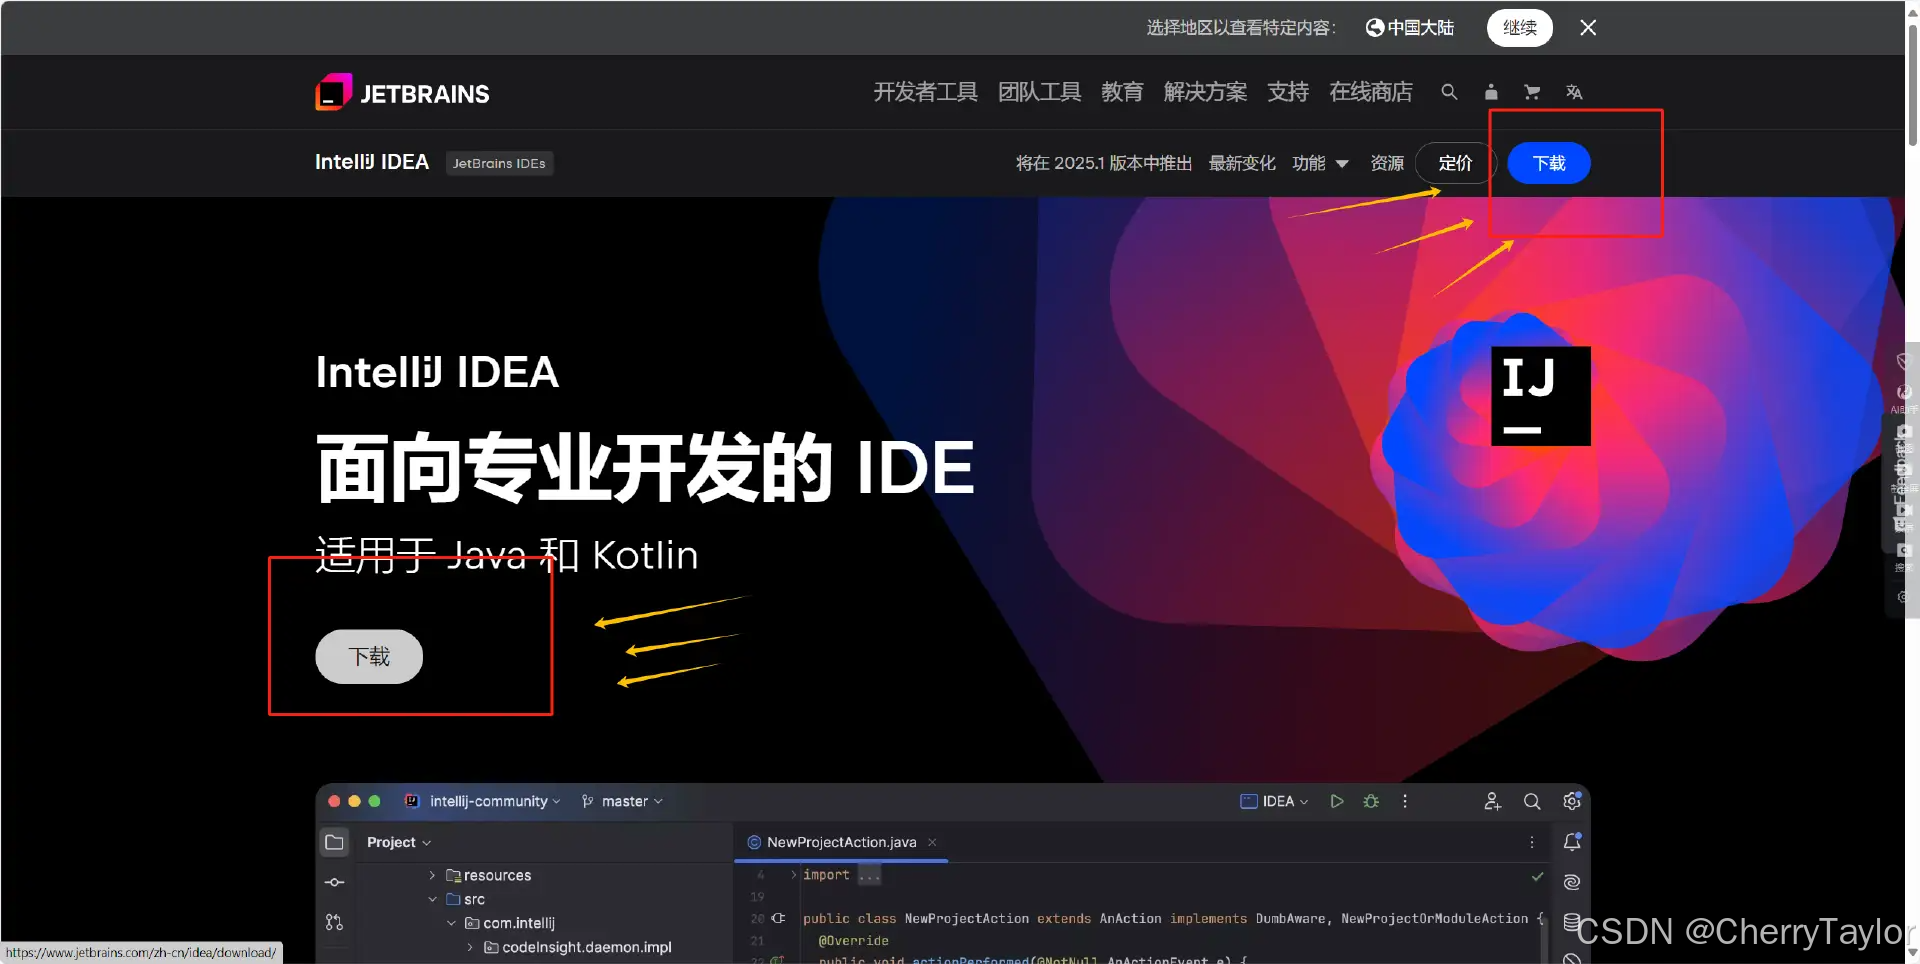Open the master branch switcher
The width and height of the screenshot is (1920, 964).
pos(622,800)
